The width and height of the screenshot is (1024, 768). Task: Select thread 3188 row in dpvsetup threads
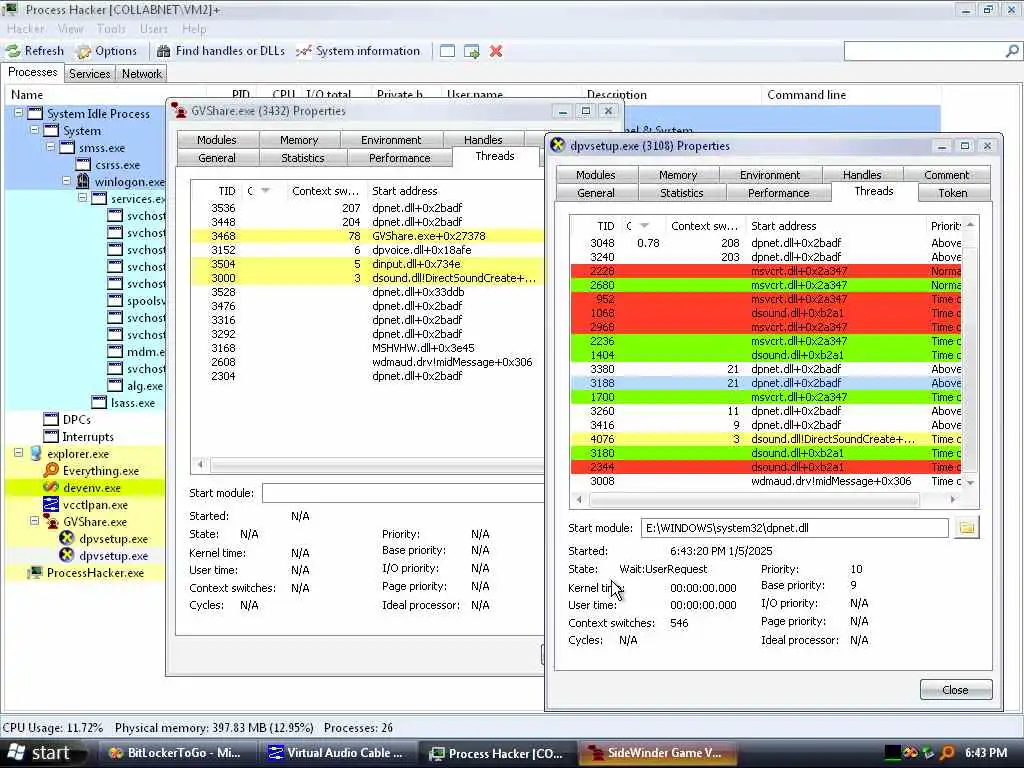(x=766, y=383)
